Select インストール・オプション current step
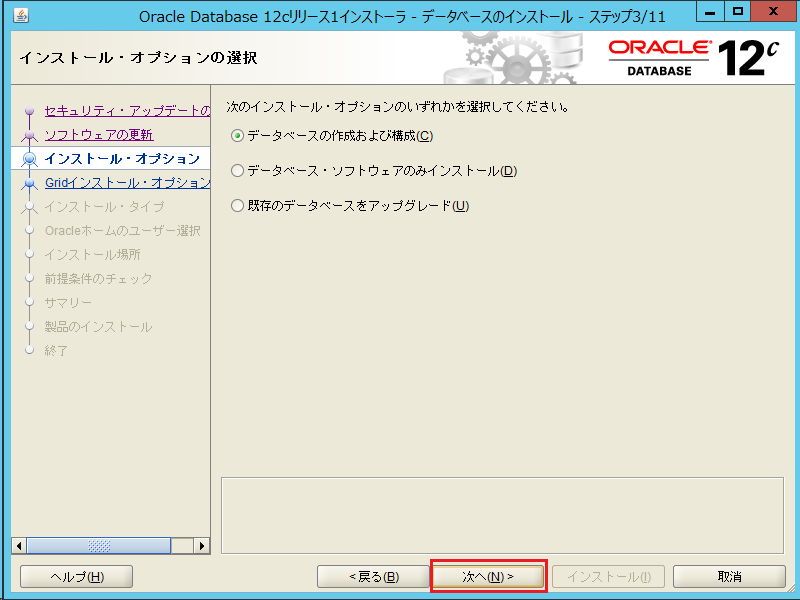Screen dimensions: 800x600 tap(122, 159)
